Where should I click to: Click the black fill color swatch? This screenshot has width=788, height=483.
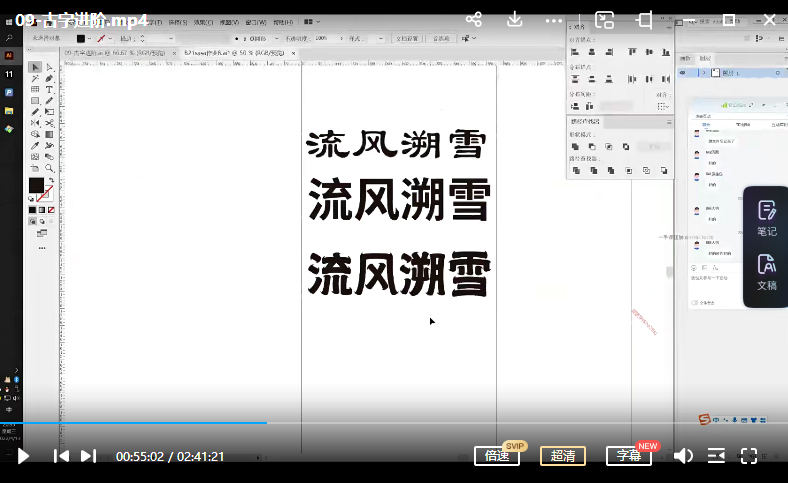[36, 185]
